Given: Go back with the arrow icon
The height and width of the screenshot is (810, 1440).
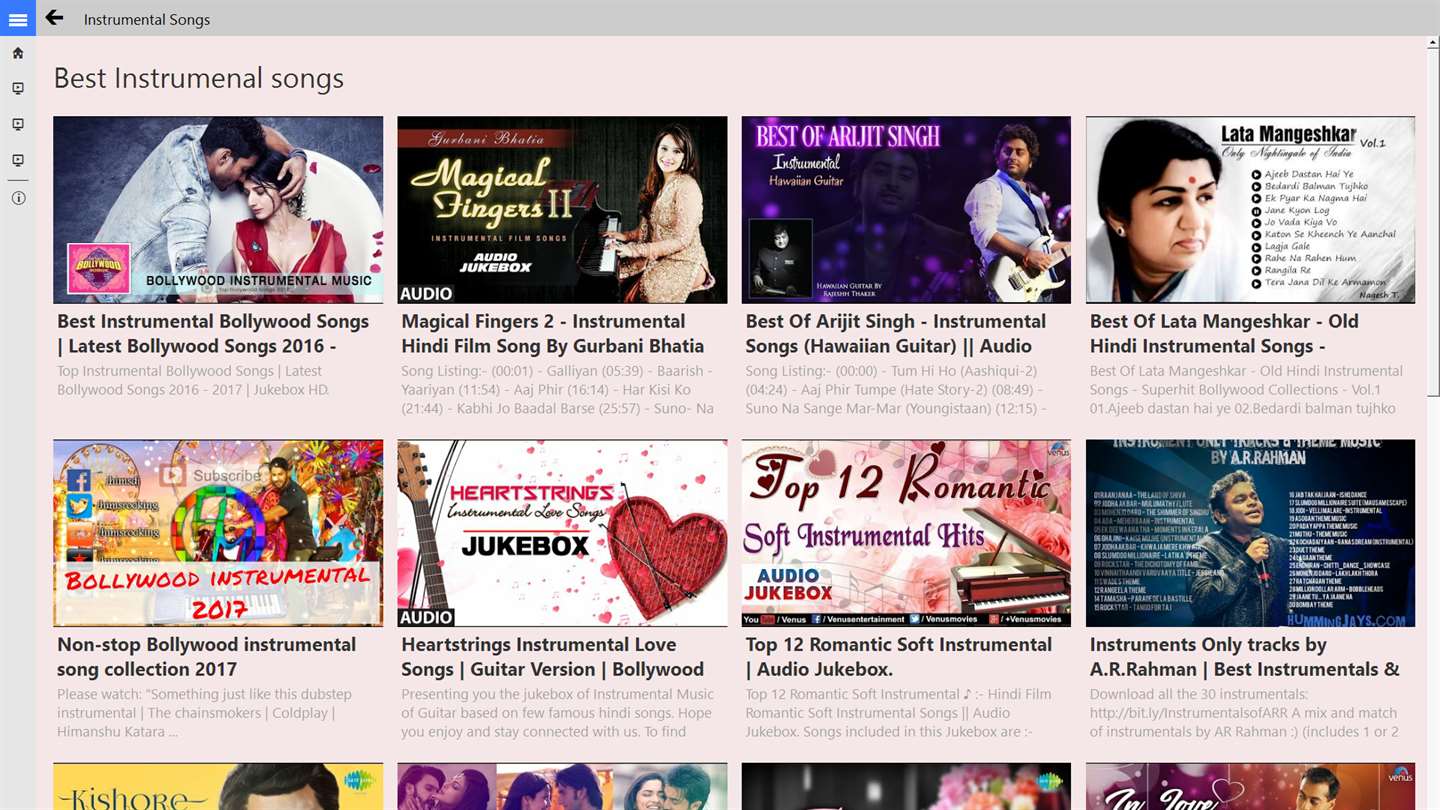Looking at the screenshot, I should 54,18.
